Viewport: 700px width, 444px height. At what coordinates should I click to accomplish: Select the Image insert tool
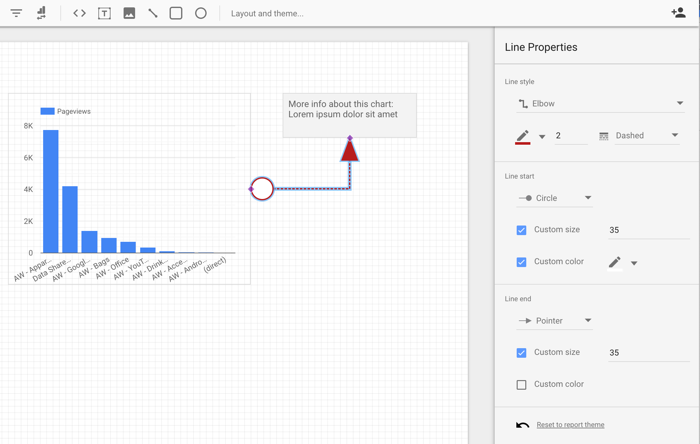(129, 13)
